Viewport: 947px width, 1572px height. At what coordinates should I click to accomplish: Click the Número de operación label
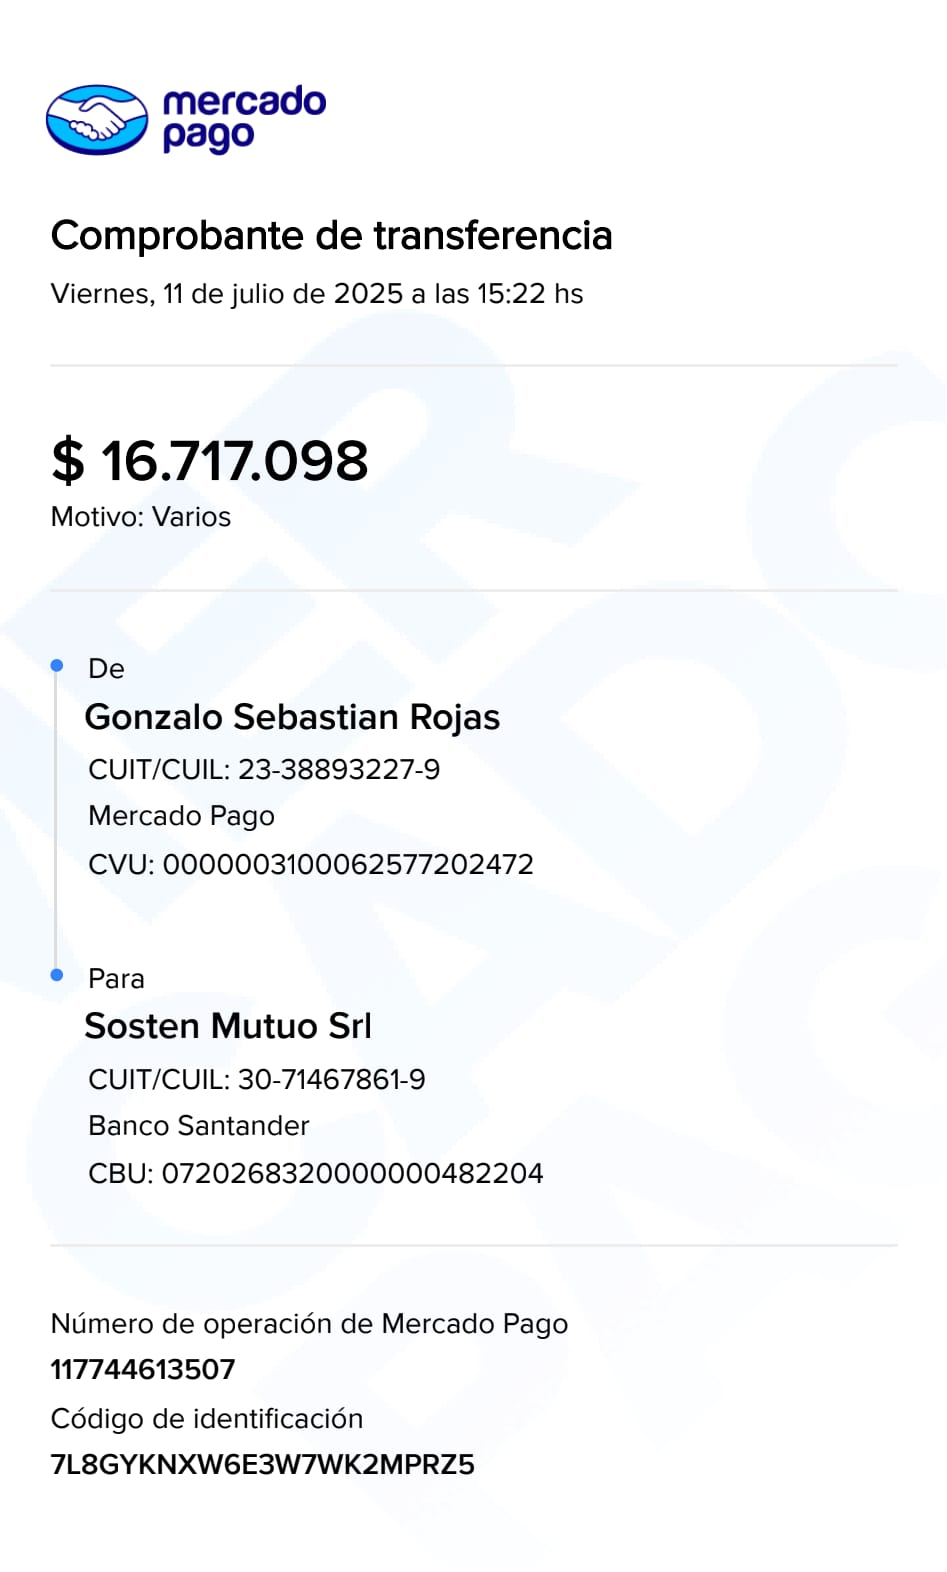[x=309, y=1324]
